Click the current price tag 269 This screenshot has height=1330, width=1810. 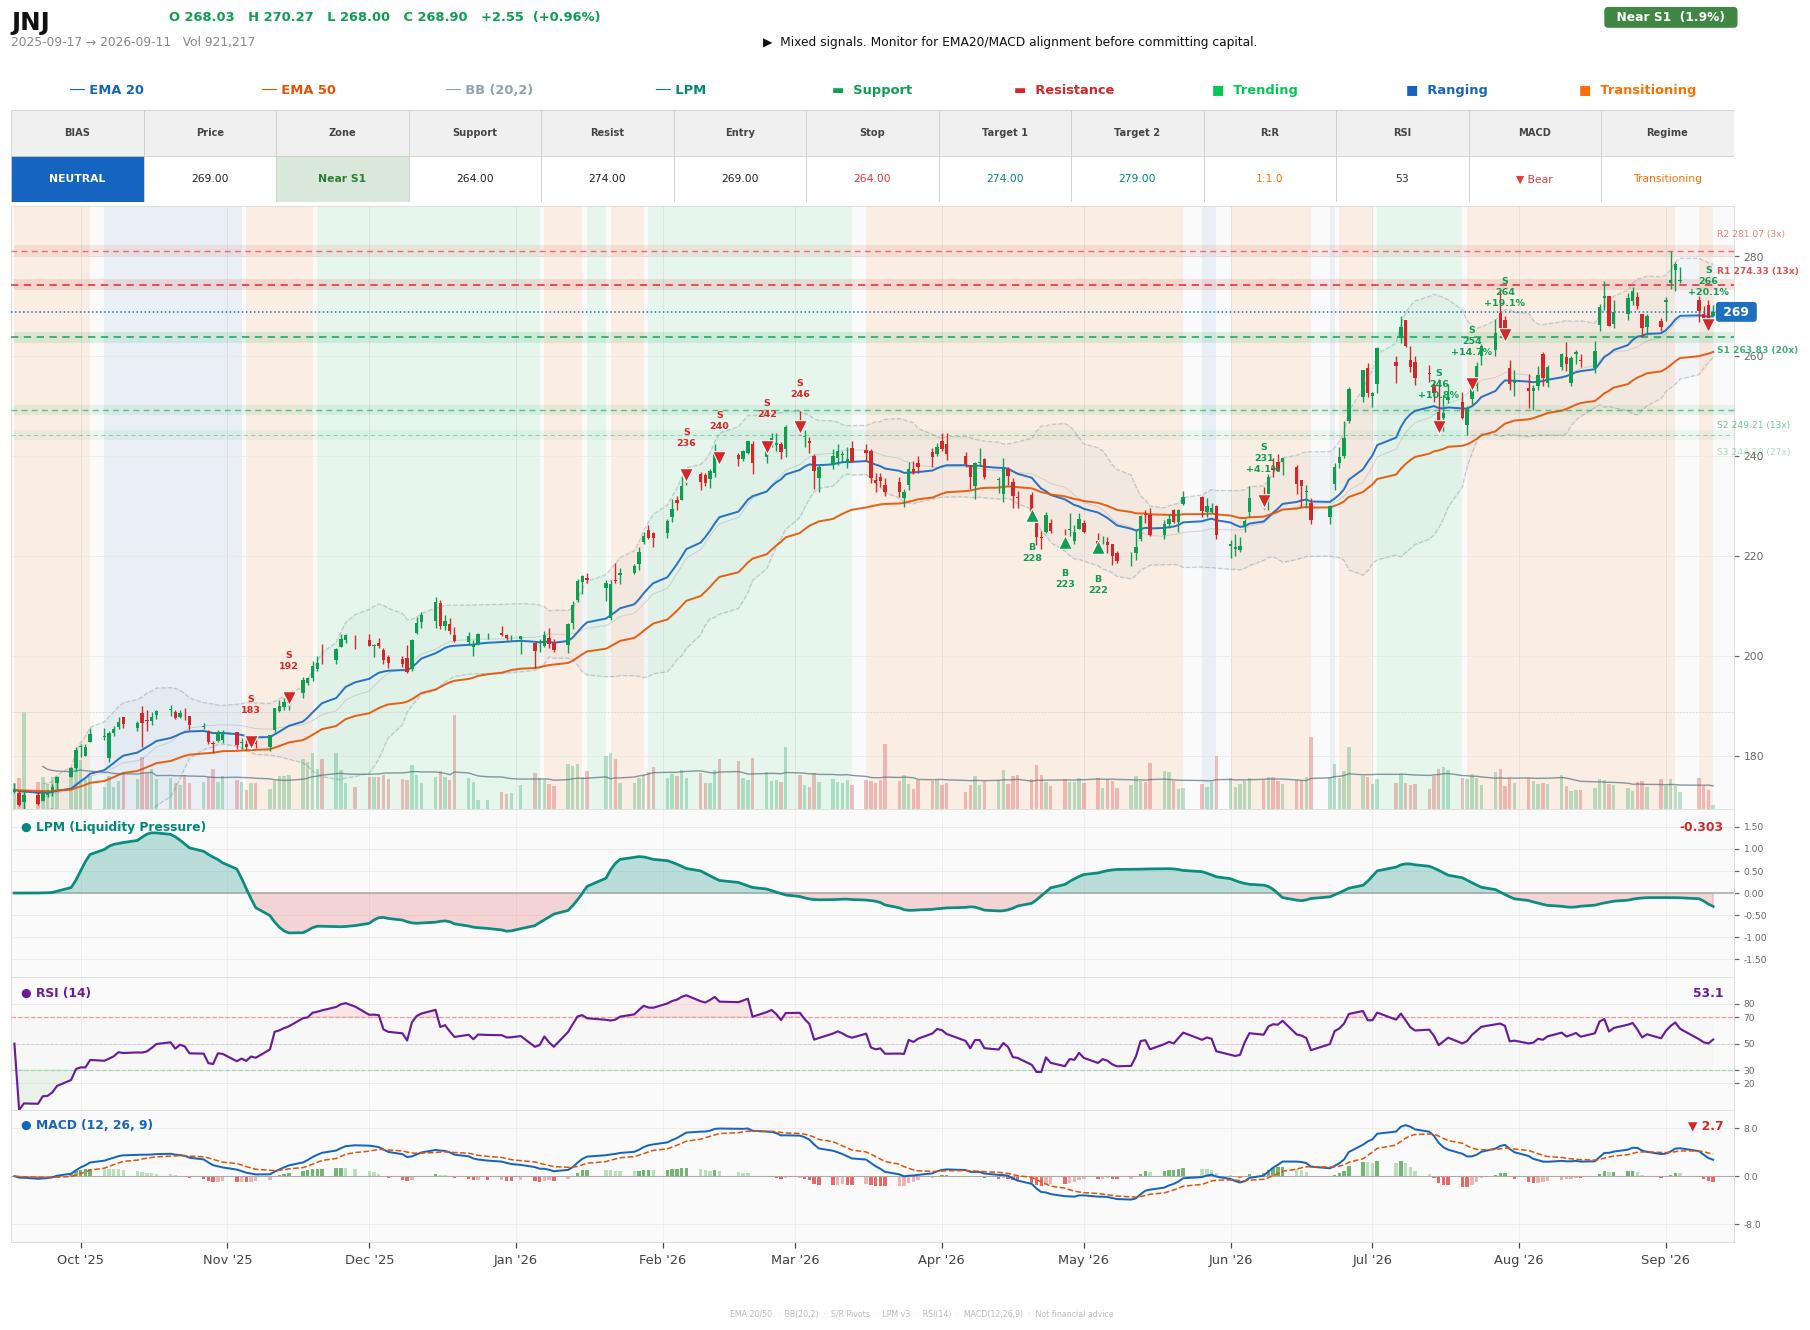pyautogui.click(x=1736, y=312)
